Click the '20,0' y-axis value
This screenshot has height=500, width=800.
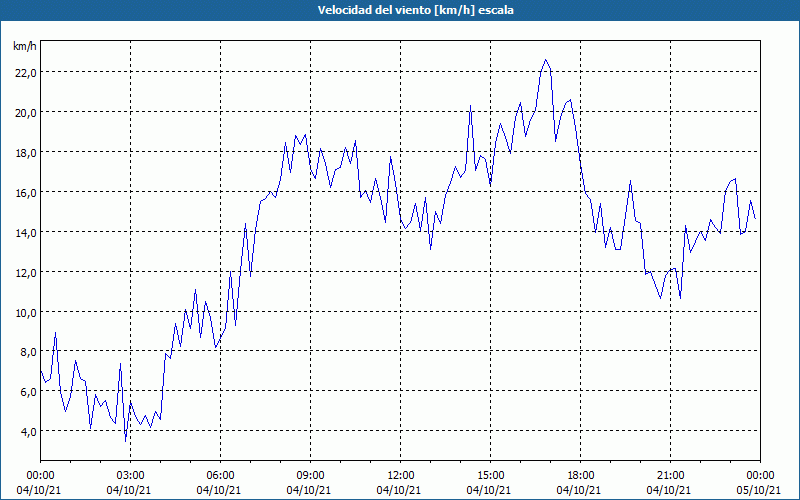click(26, 113)
